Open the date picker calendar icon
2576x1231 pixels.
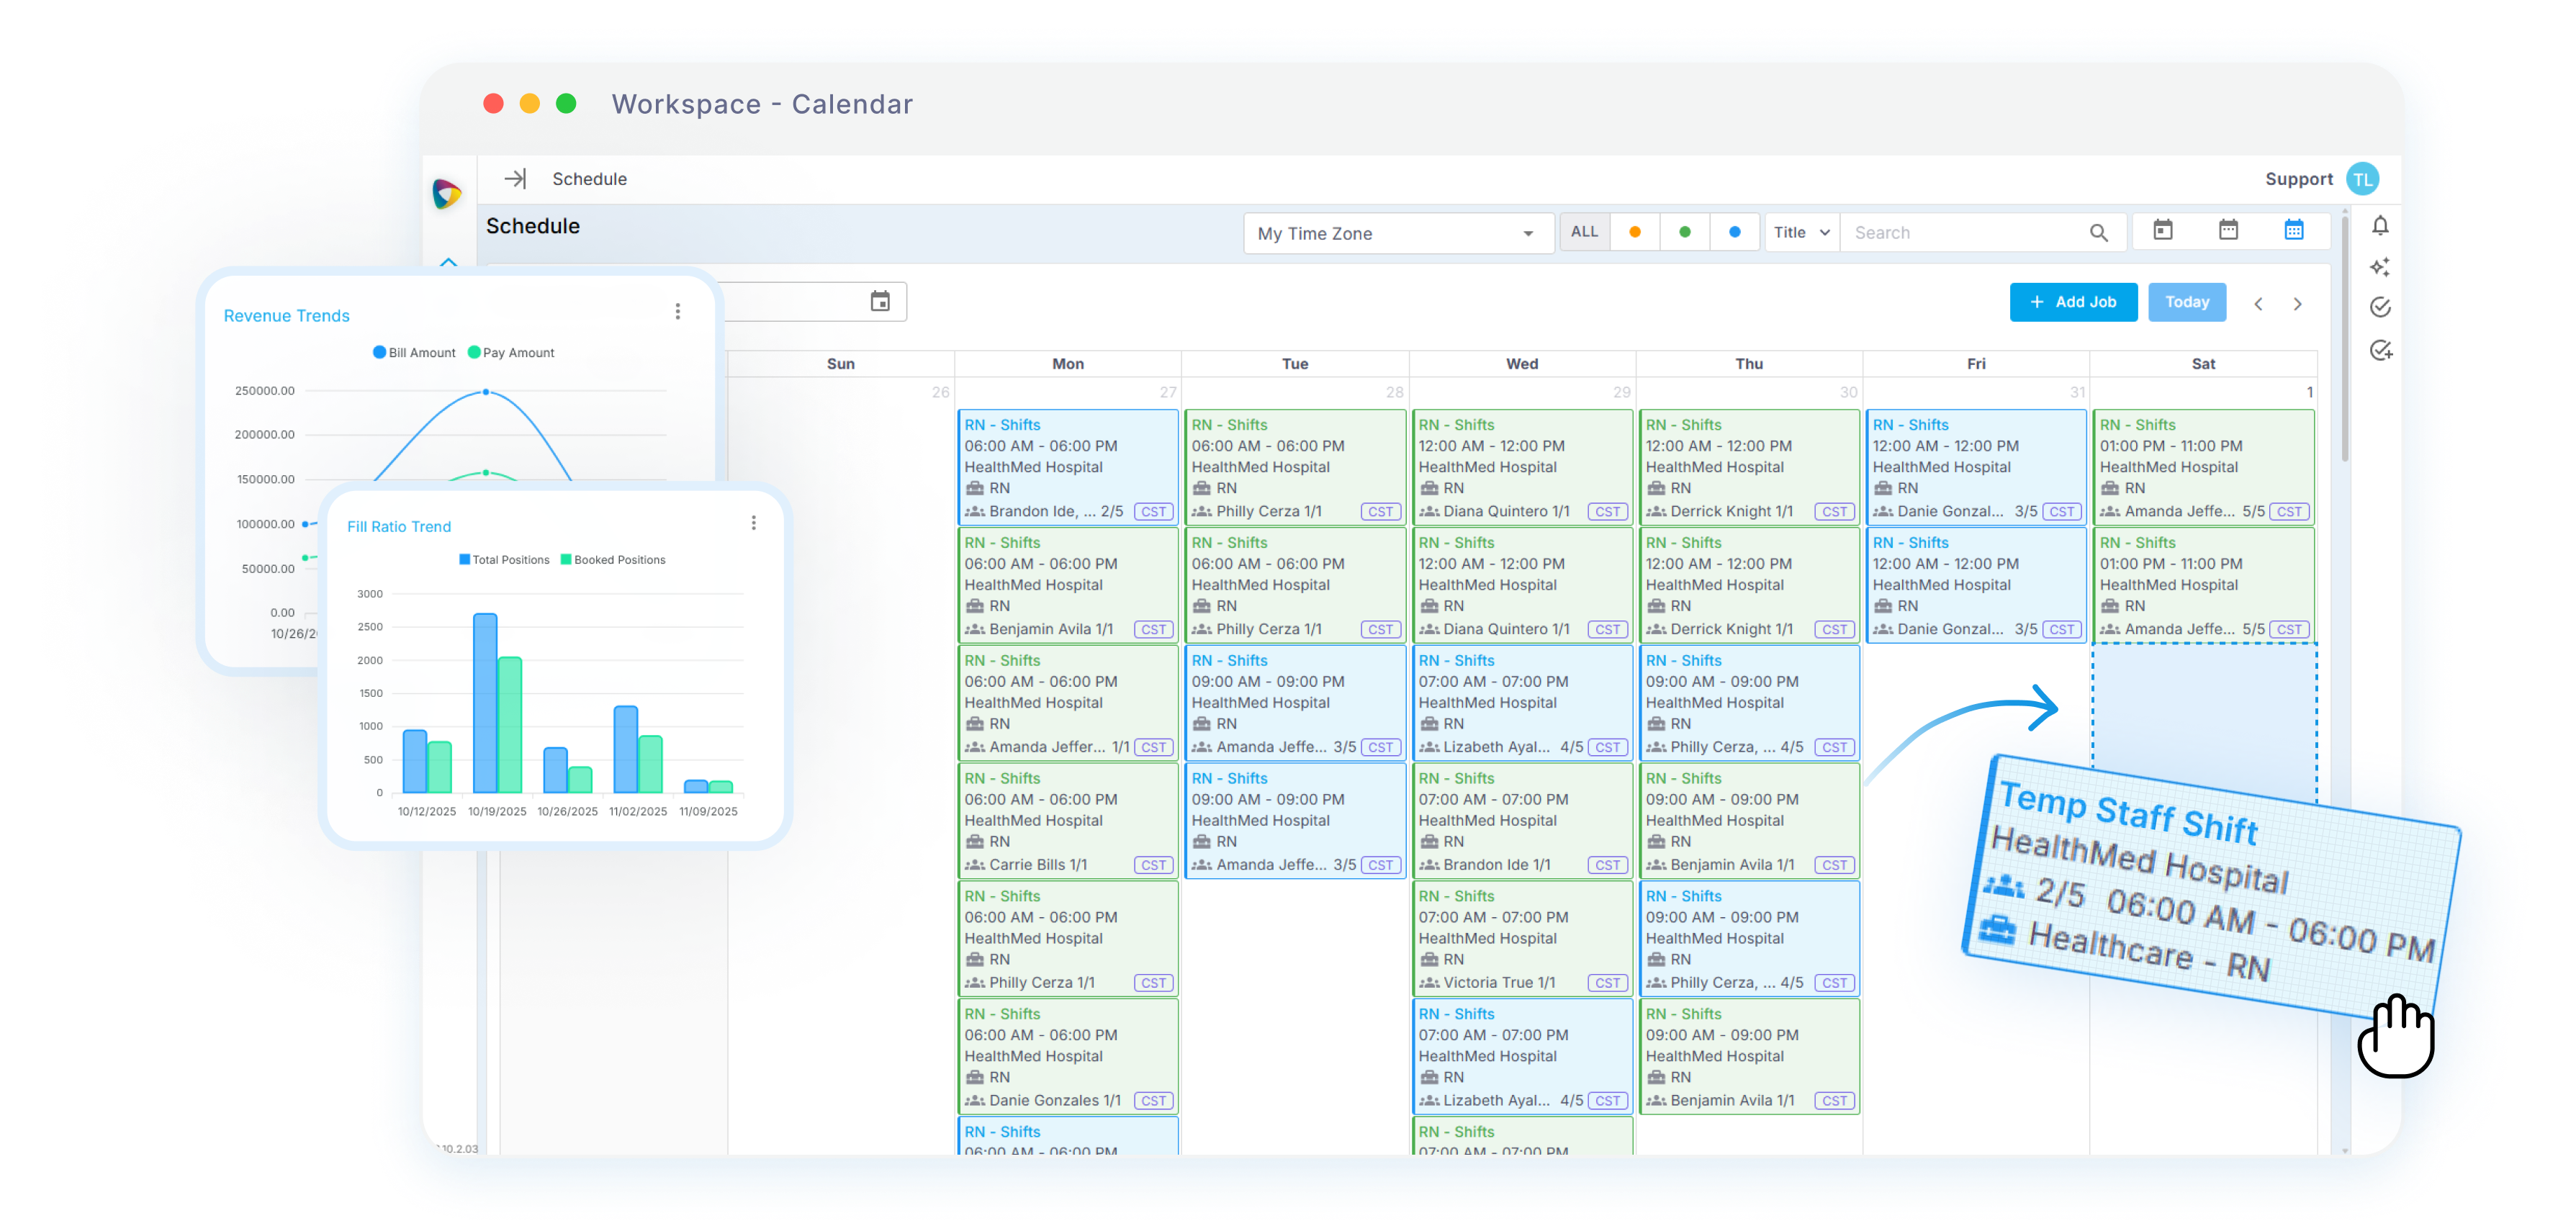point(880,301)
